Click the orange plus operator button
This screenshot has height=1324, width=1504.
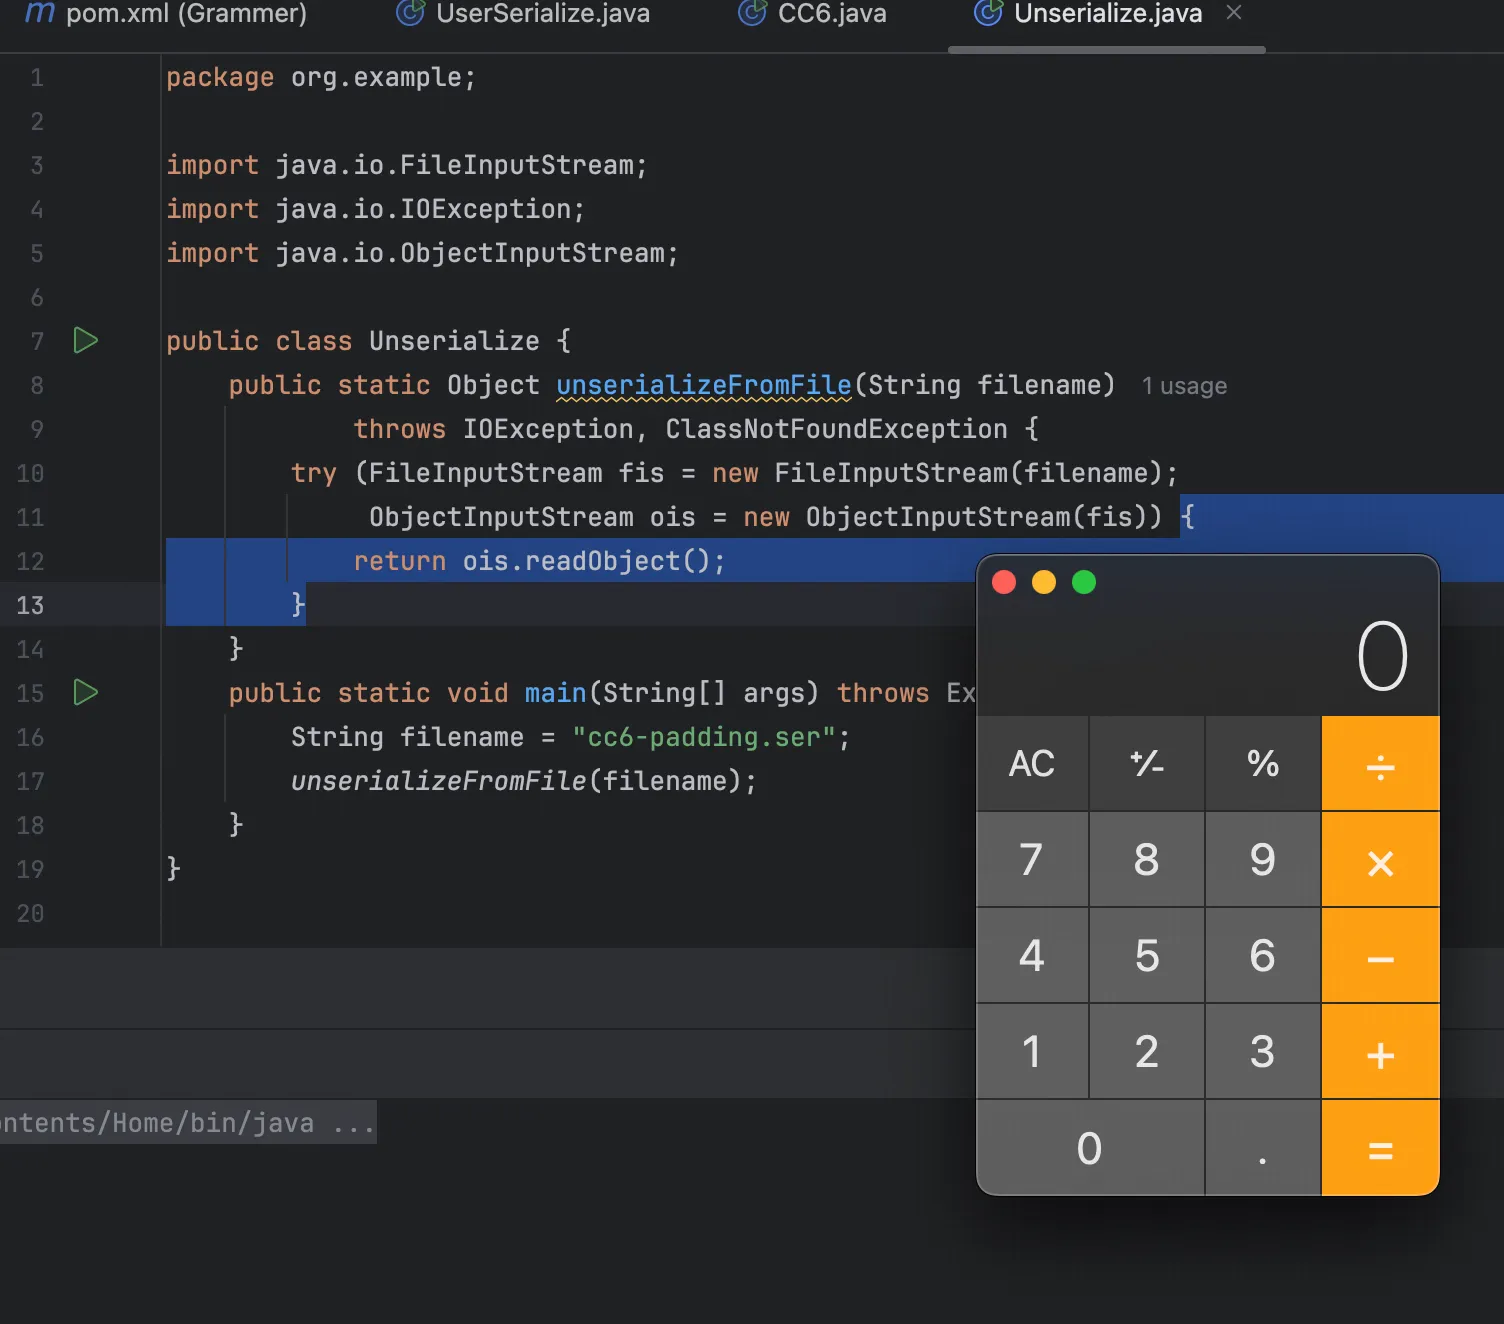coord(1380,1052)
